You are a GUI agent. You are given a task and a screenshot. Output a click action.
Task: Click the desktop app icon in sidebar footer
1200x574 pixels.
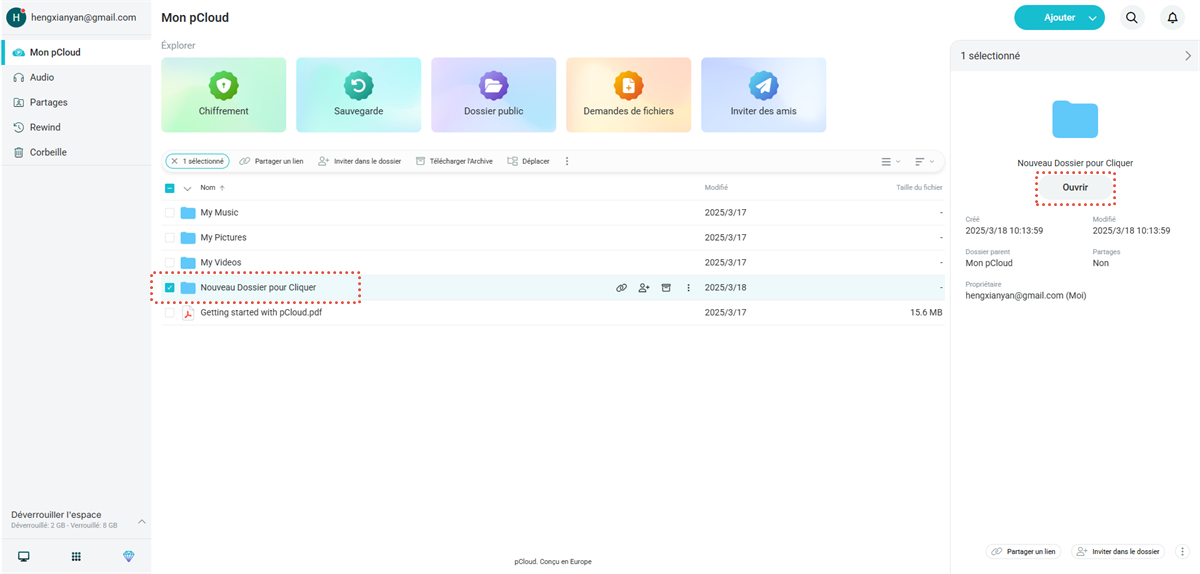pos(24,556)
